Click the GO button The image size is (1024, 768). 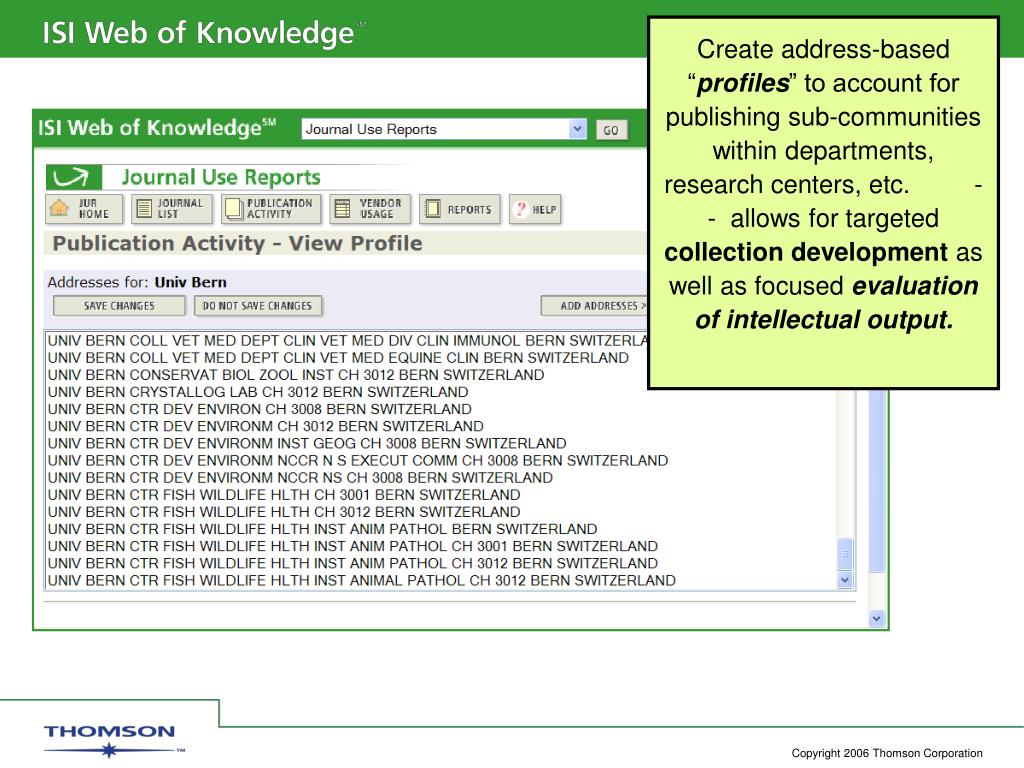[611, 130]
